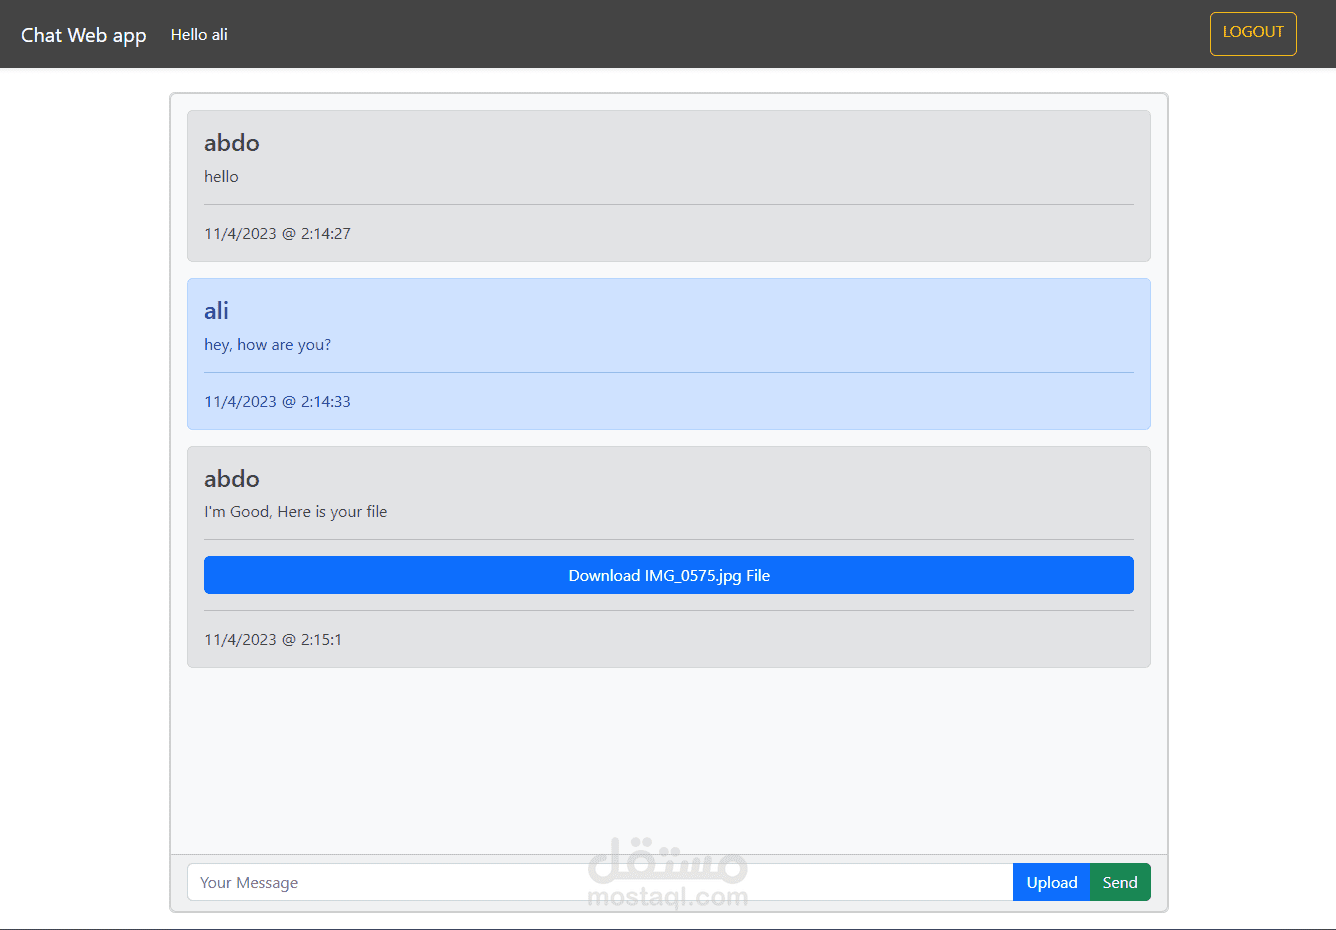The image size is (1336, 930).
Task: Click timestamp 11/4/2023 @ 2:15:1
Action: coord(273,639)
